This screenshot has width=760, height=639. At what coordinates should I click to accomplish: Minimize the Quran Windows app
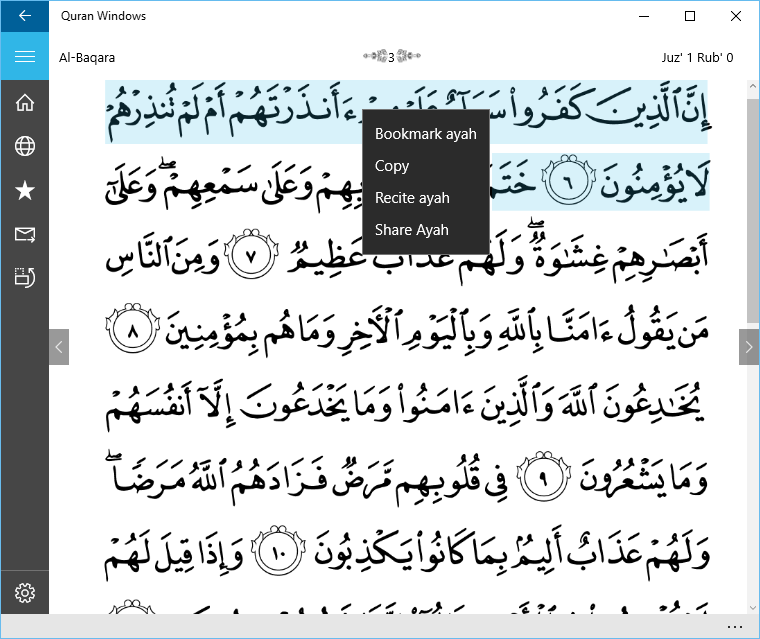644,16
